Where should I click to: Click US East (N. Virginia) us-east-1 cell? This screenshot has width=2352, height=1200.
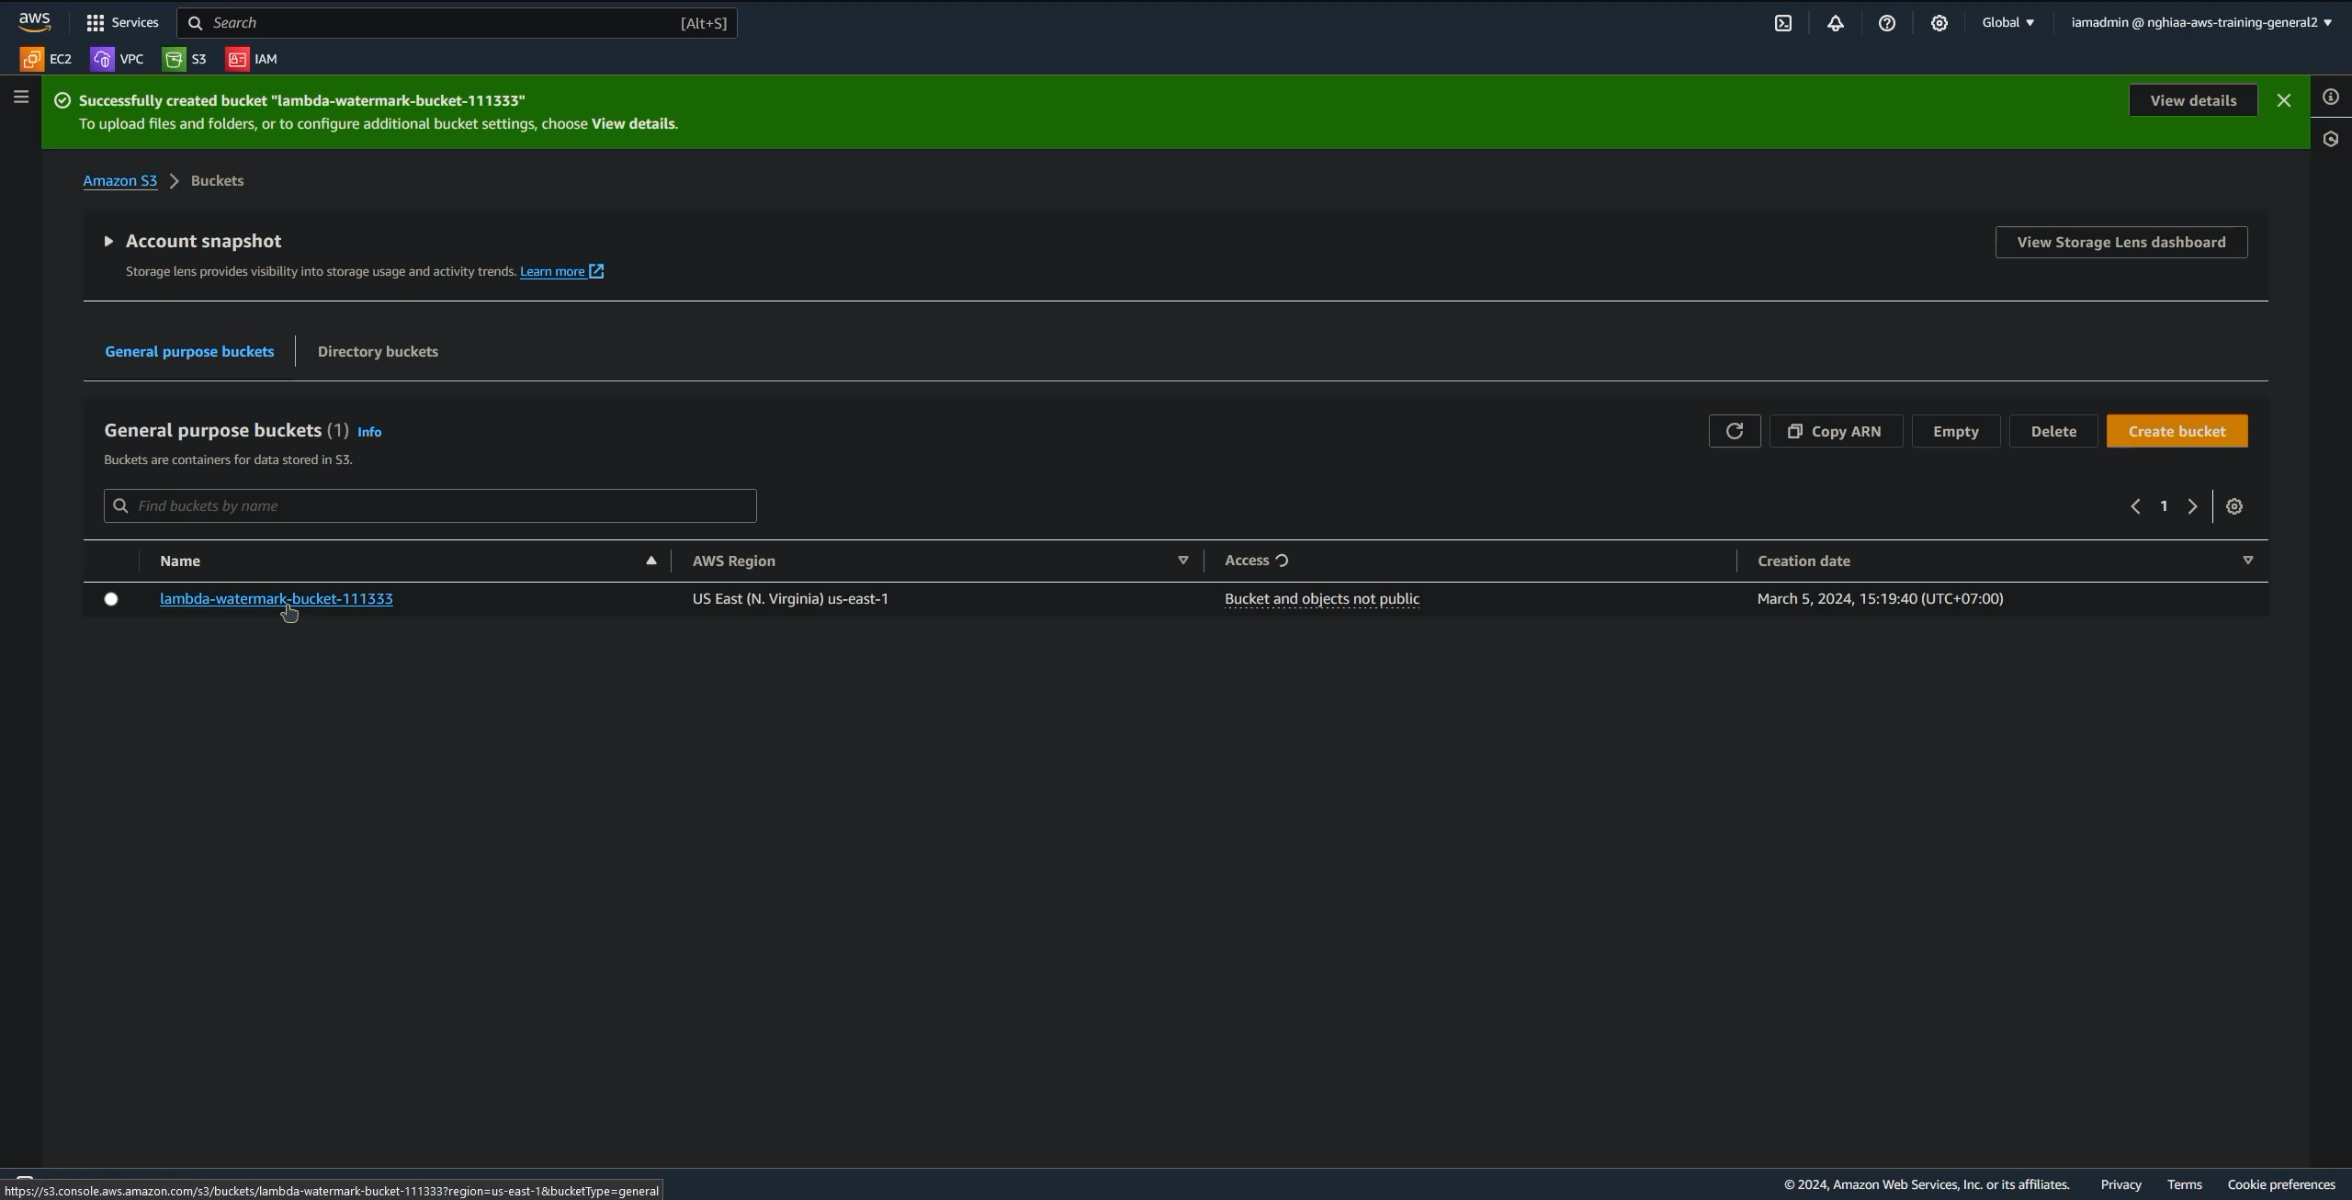[x=790, y=599]
